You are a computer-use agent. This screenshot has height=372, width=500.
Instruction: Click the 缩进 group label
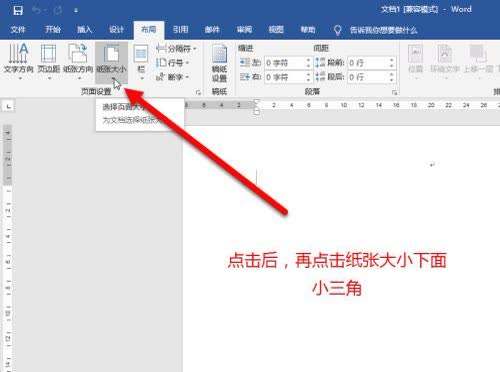(246, 49)
